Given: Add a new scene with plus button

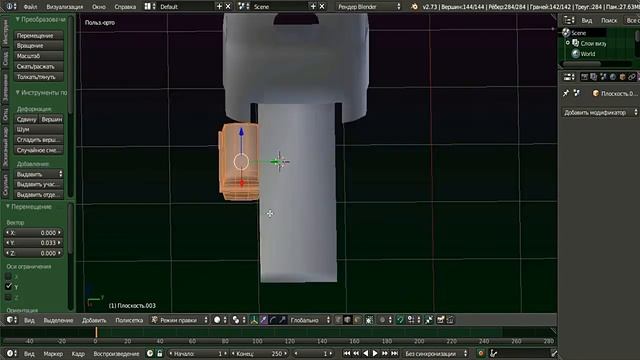Looking at the screenshot, I should tap(313, 6).
